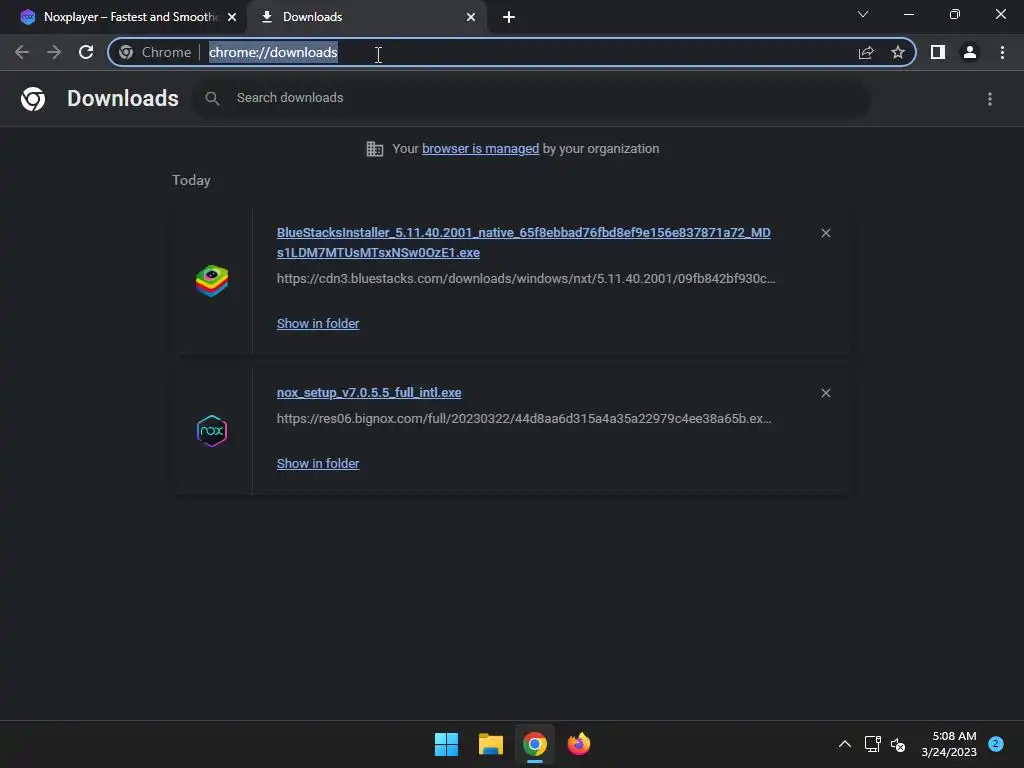This screenshot has width=1024, height=768.
Task: Open the notification badge showing 2
Action: click(x=996, y=743)
